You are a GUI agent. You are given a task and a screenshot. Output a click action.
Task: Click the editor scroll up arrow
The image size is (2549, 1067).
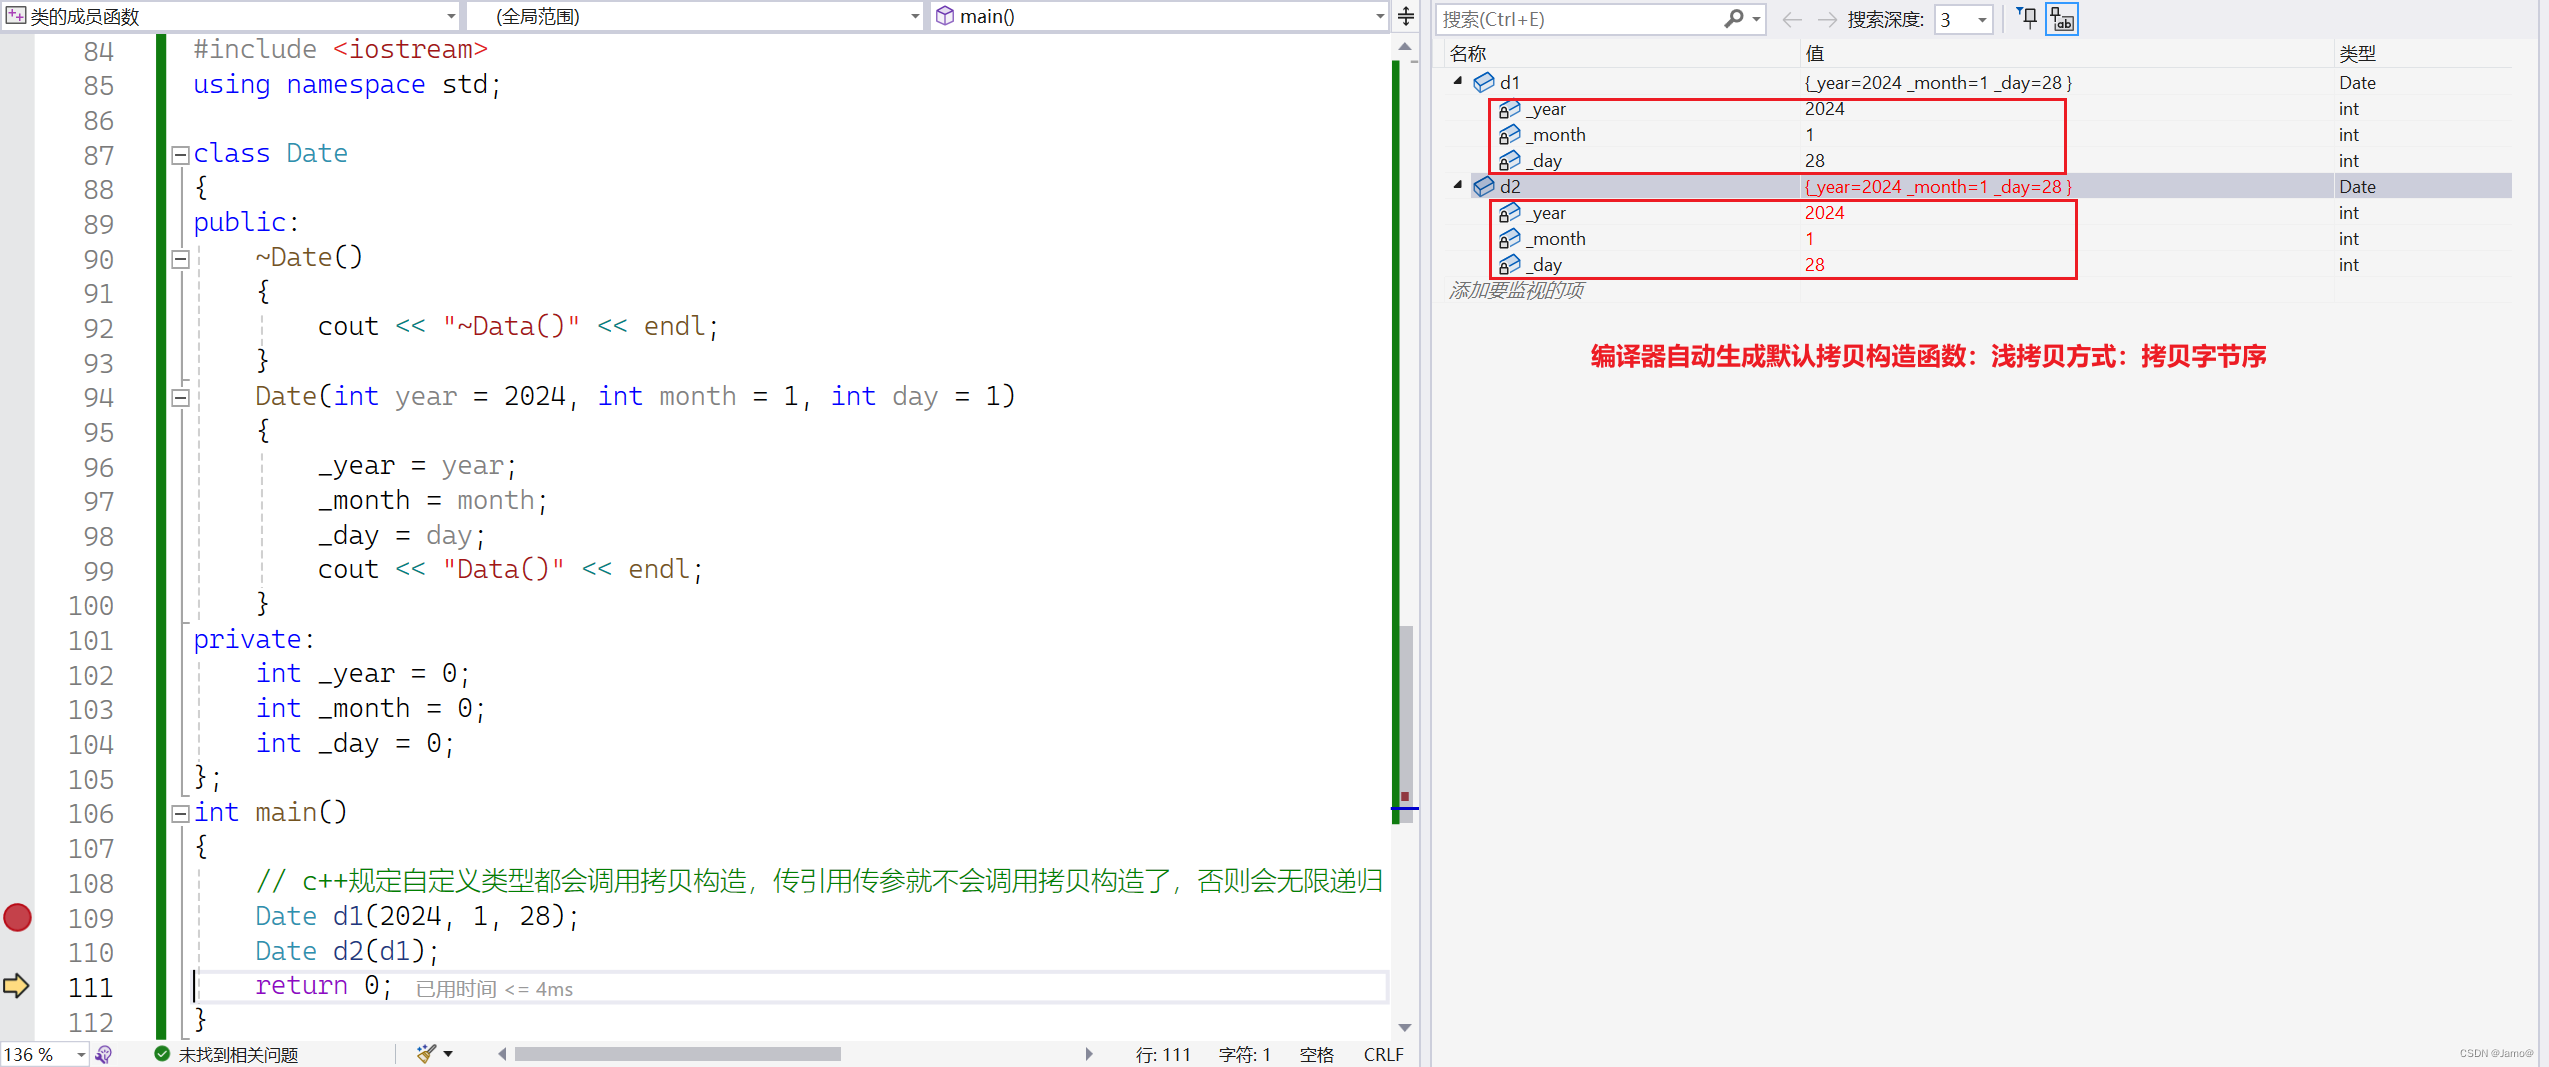[x=1405, y=46]
